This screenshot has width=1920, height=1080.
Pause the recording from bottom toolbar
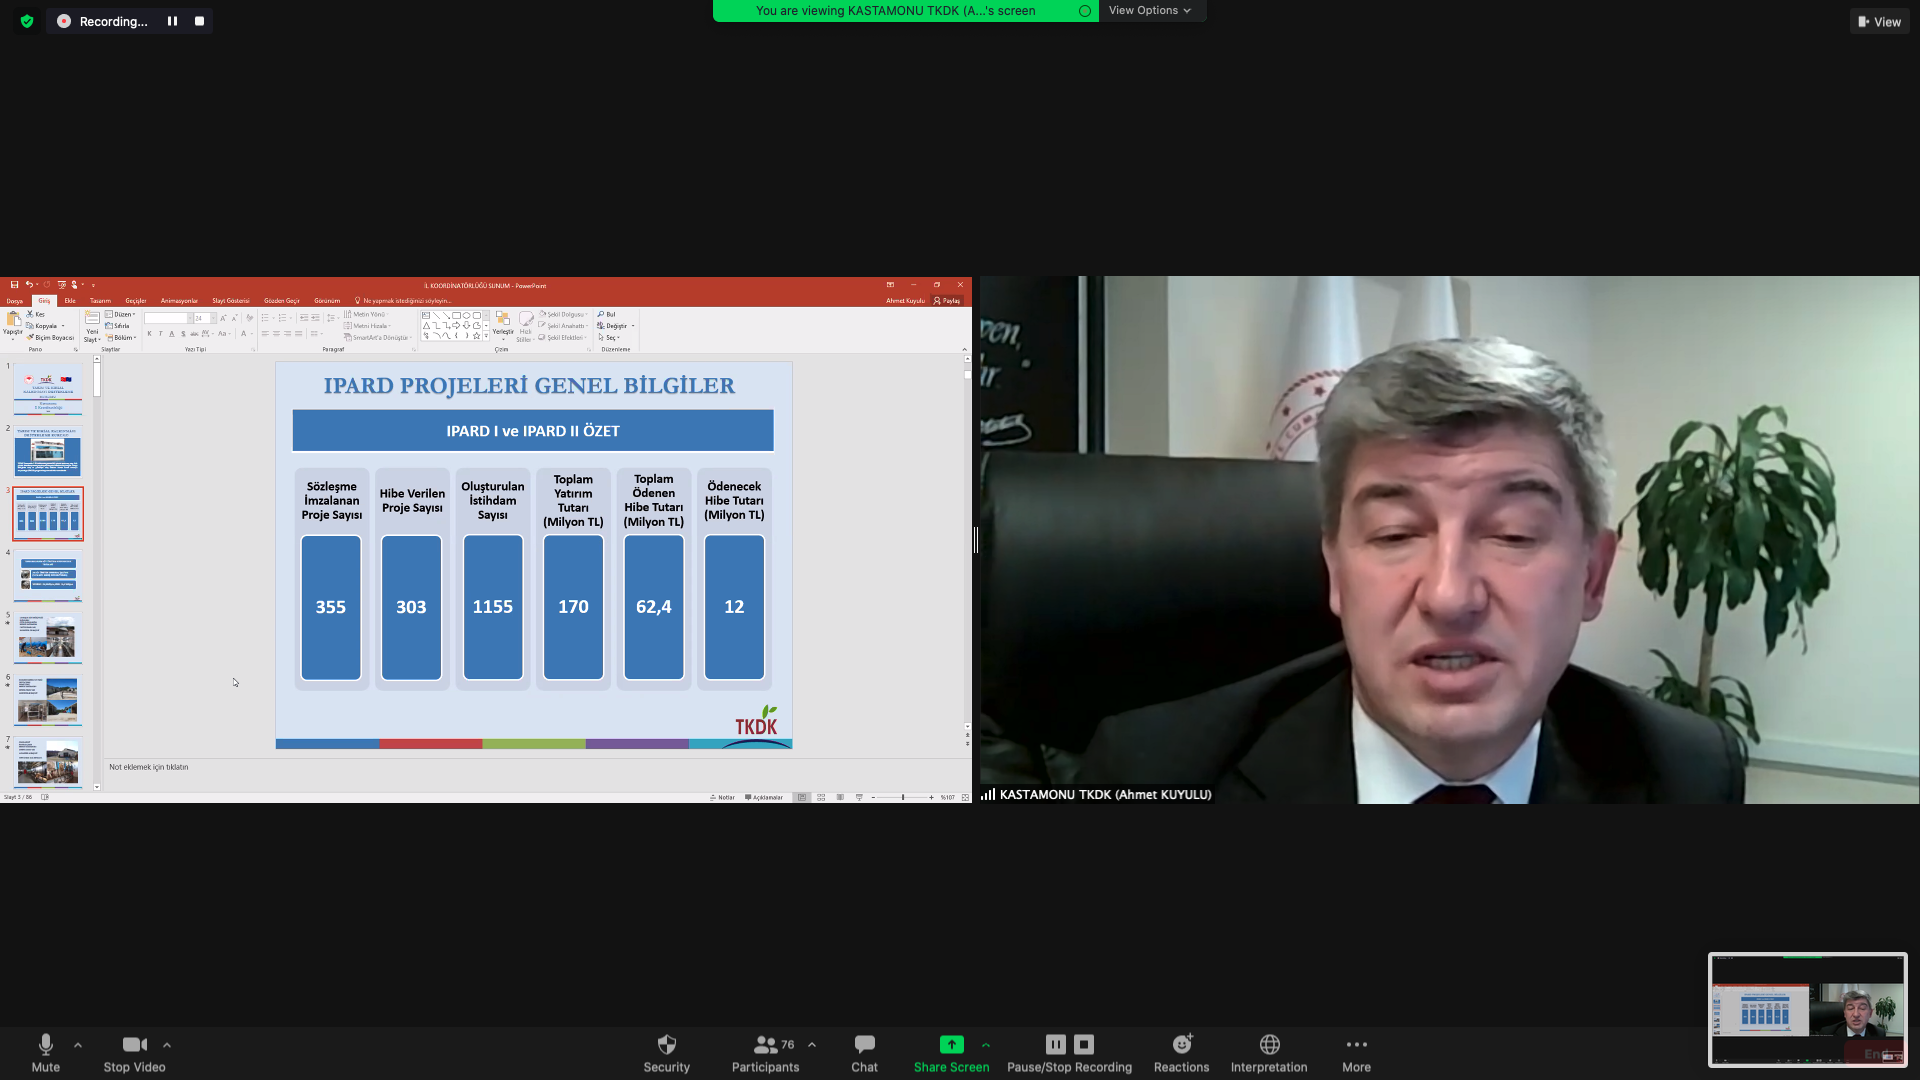click(x=1055, y=1044)
